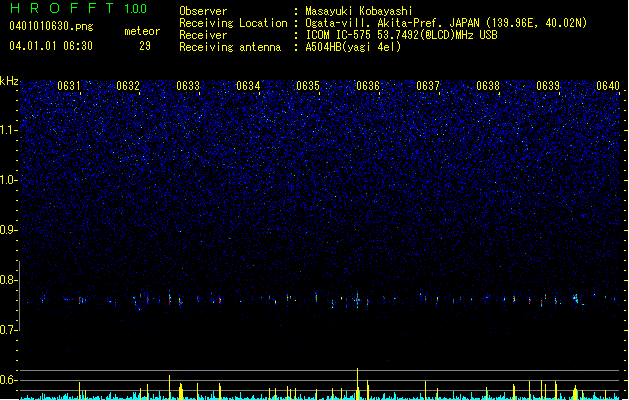
Task: Click the 0639 time marker
Action: point(548,86)
